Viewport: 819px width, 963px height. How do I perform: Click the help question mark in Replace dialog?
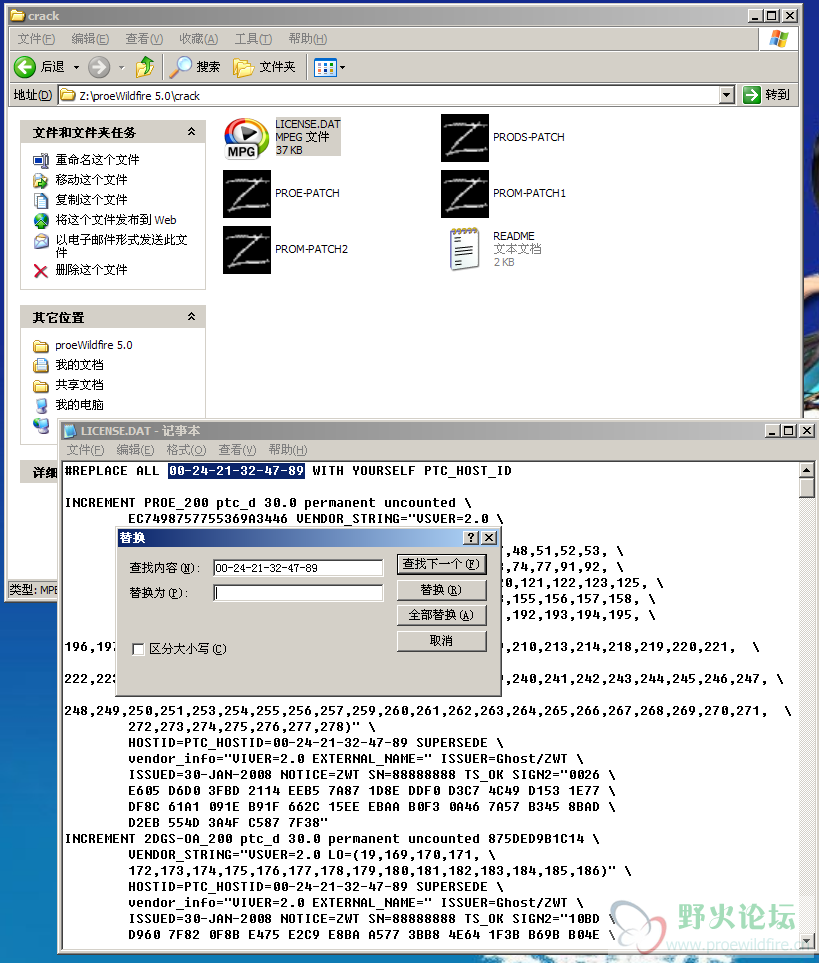point(471,538)
